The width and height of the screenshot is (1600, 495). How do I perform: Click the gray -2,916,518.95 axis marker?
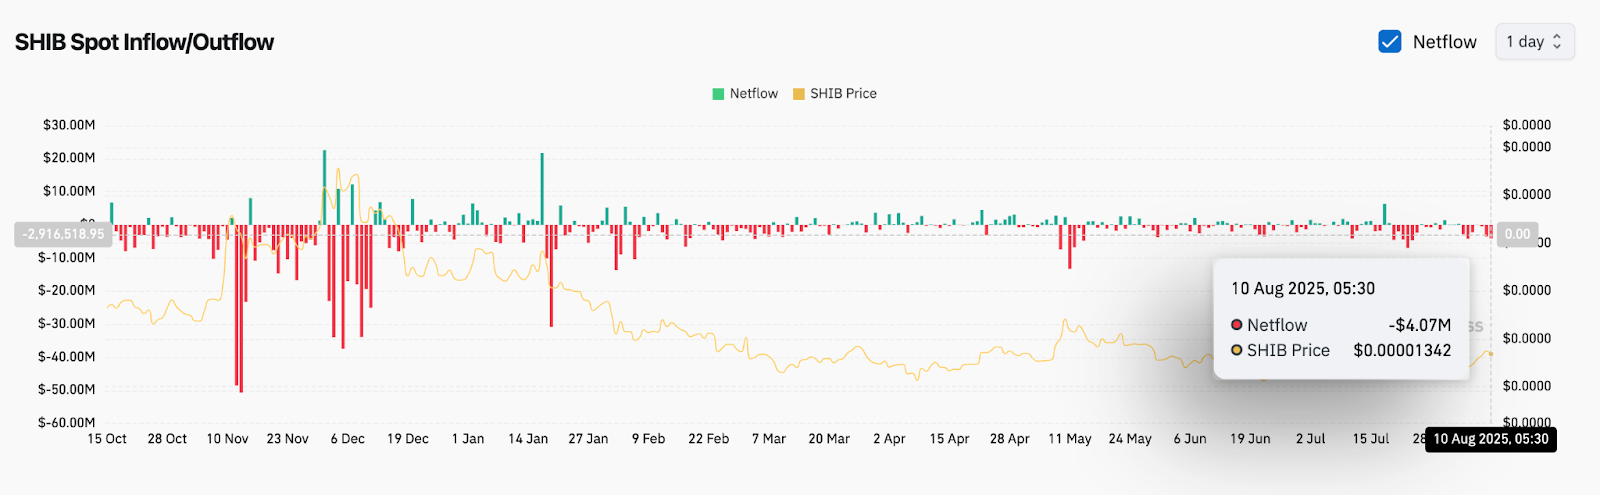coord(64,234)
